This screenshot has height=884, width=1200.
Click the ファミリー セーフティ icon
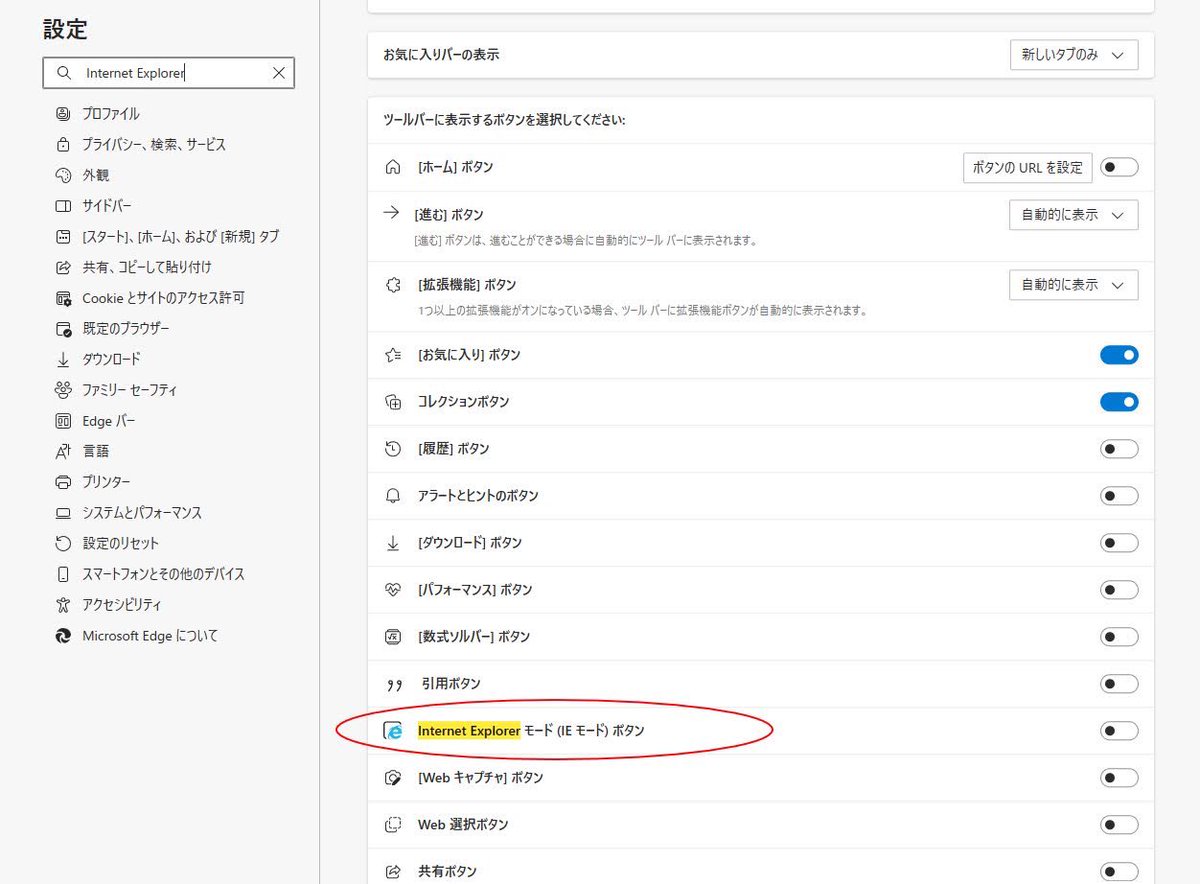(64, 390)
